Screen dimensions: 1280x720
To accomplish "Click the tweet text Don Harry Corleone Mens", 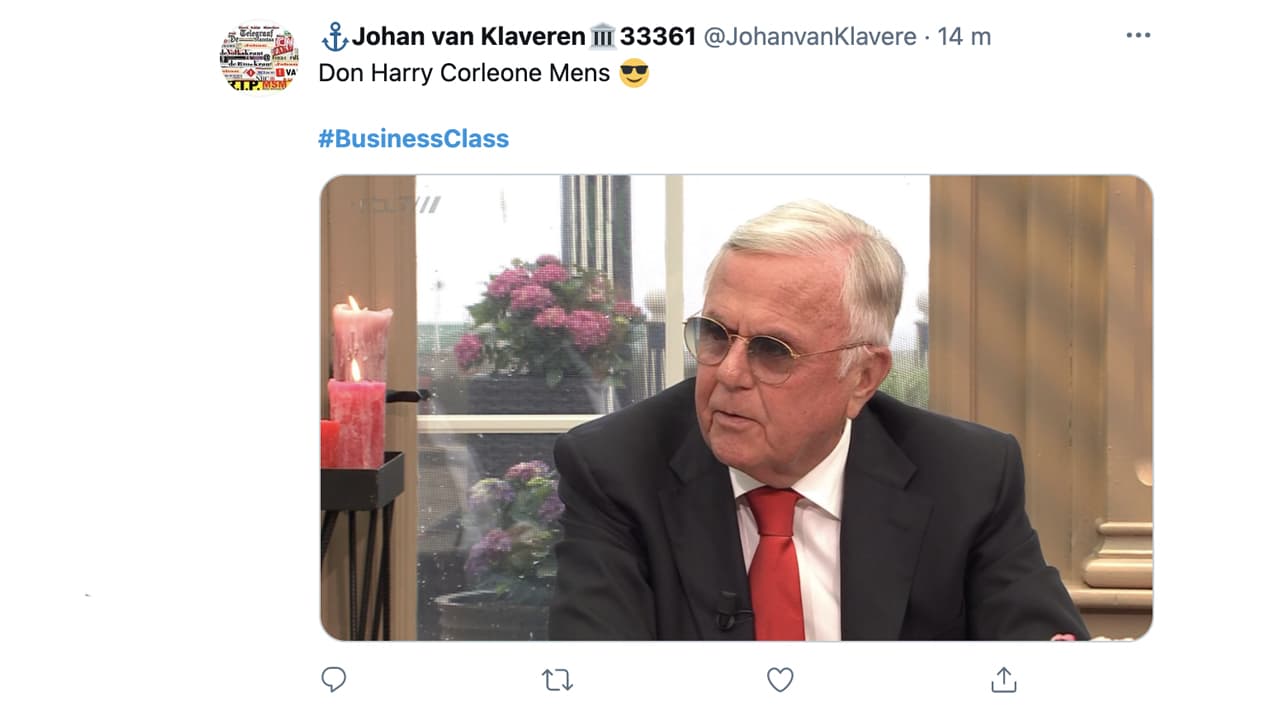I will [464, 73].
